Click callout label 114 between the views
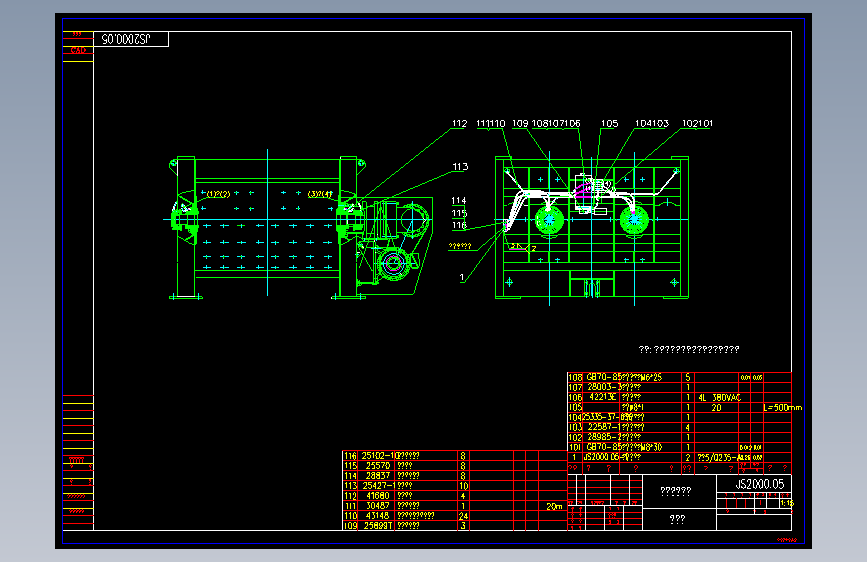This screenshot has width=867, height=562. 459,201
